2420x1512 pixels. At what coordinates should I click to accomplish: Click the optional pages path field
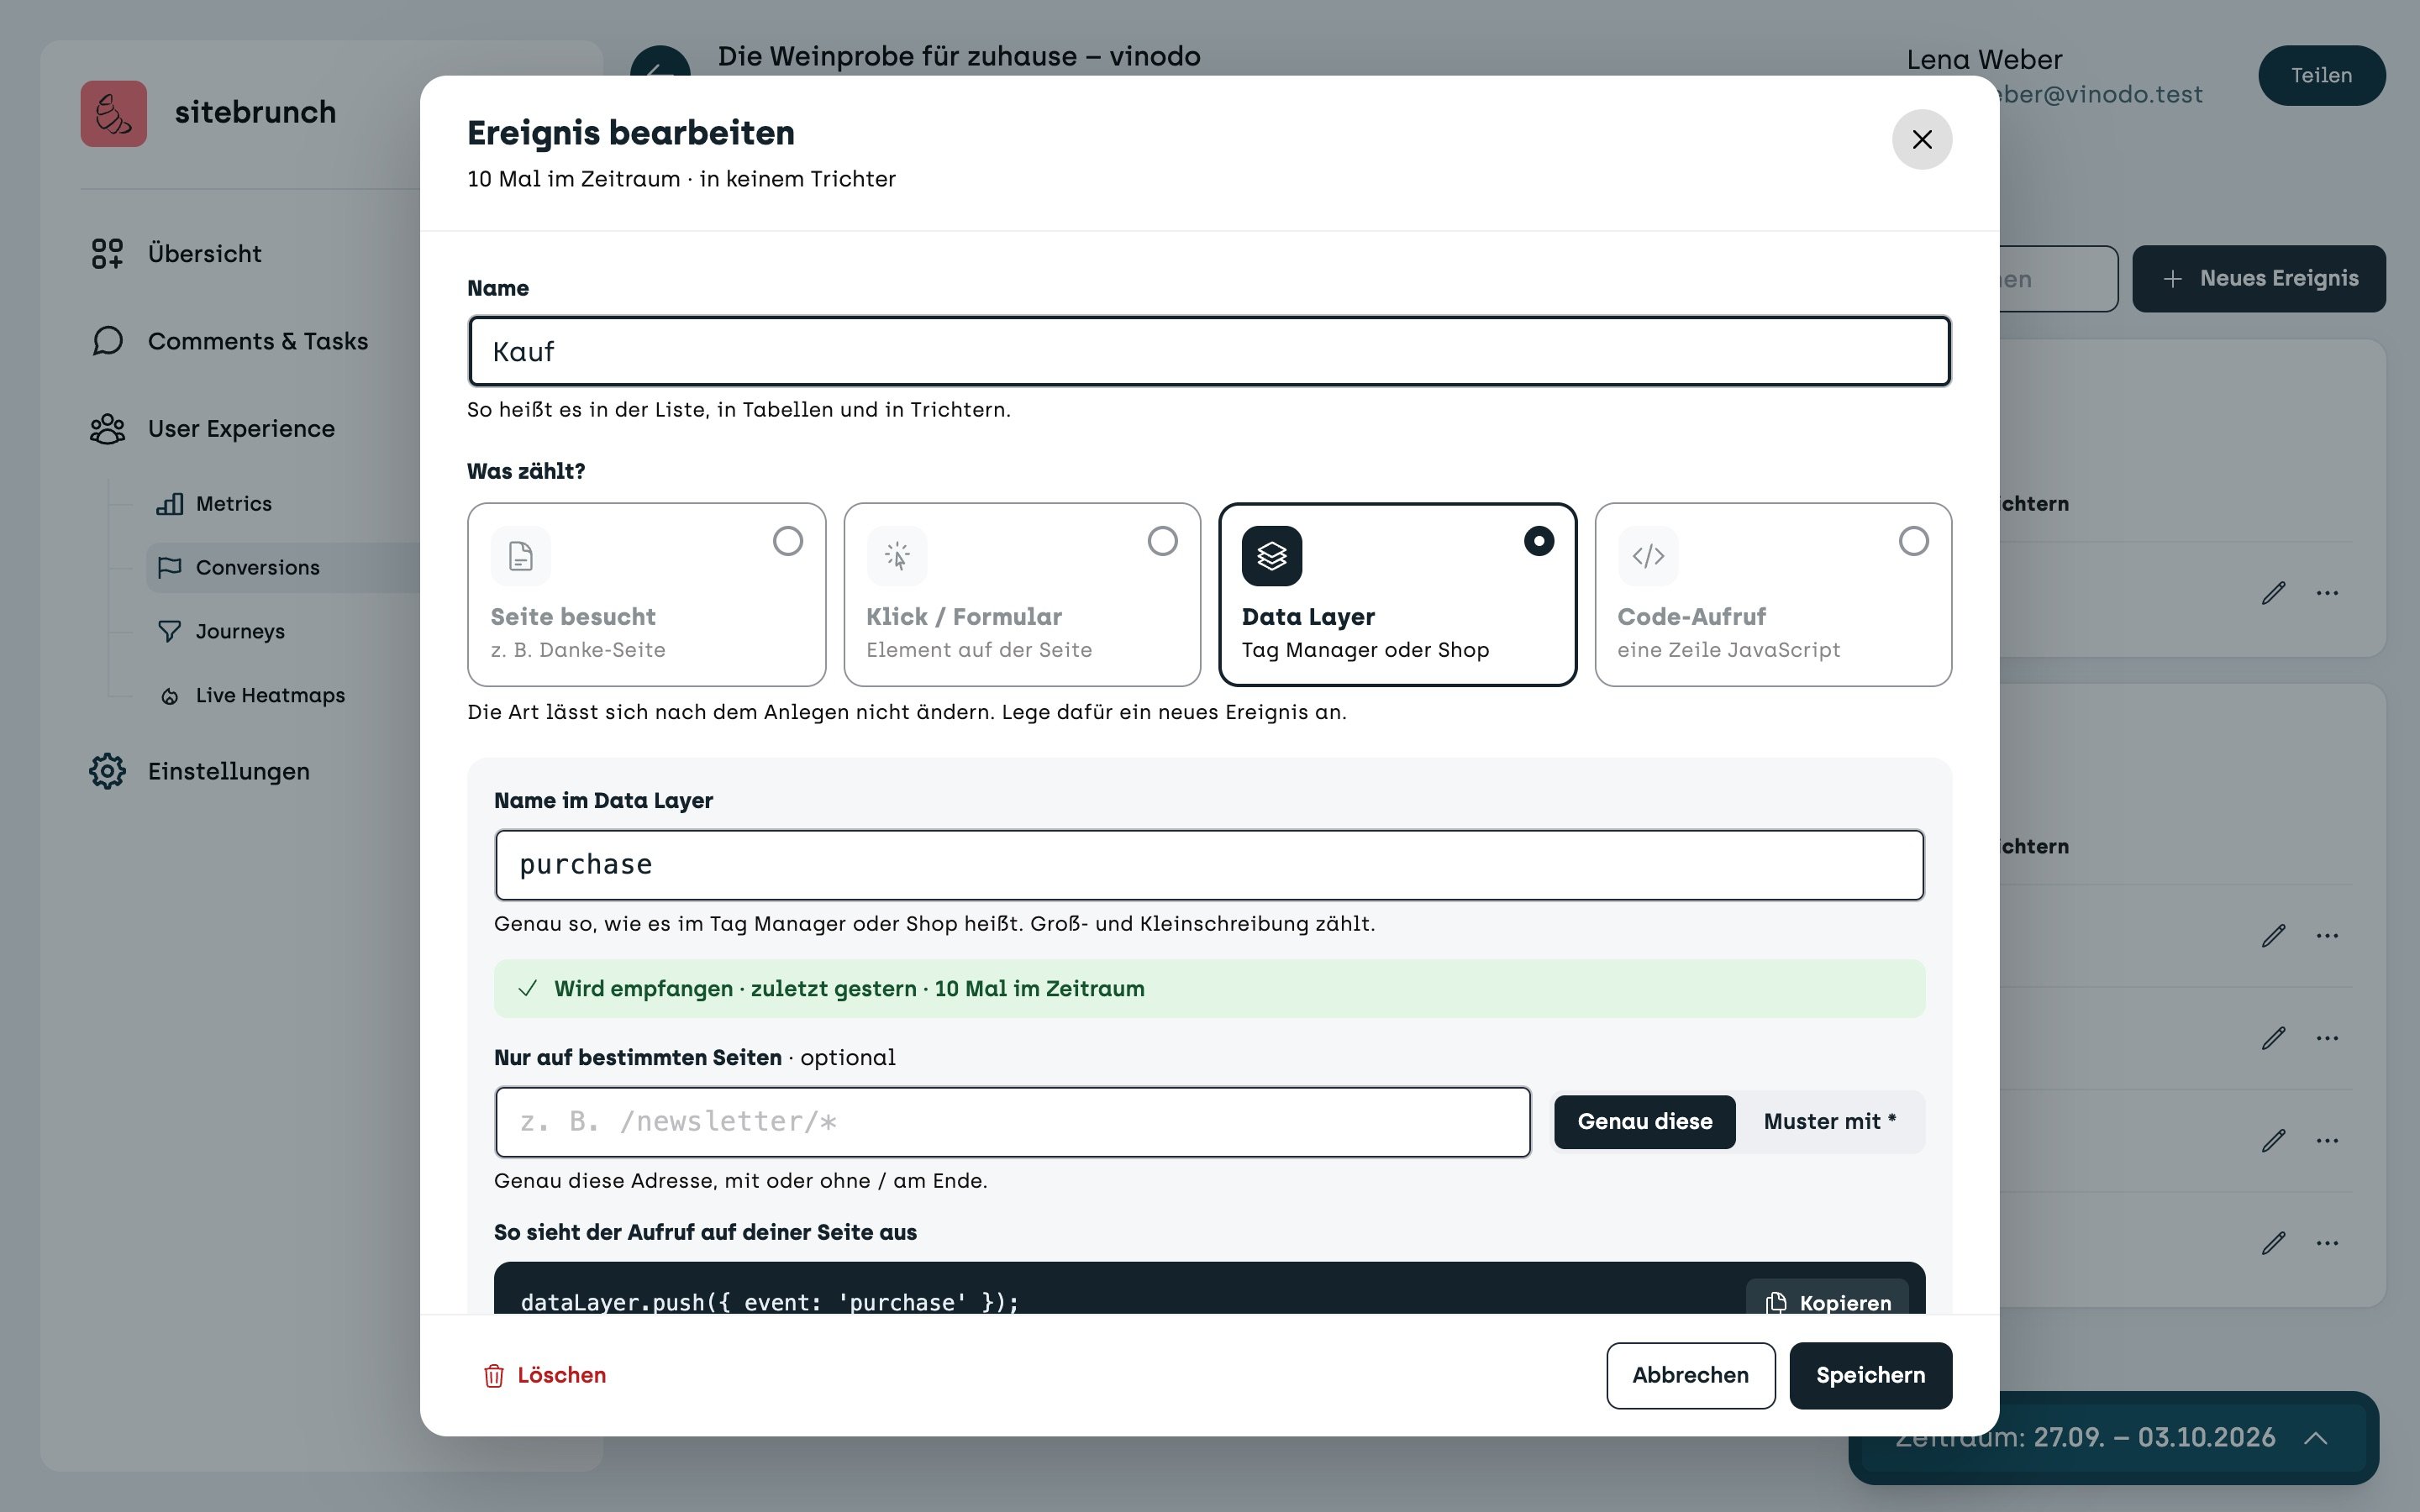pos(1012,1122)
